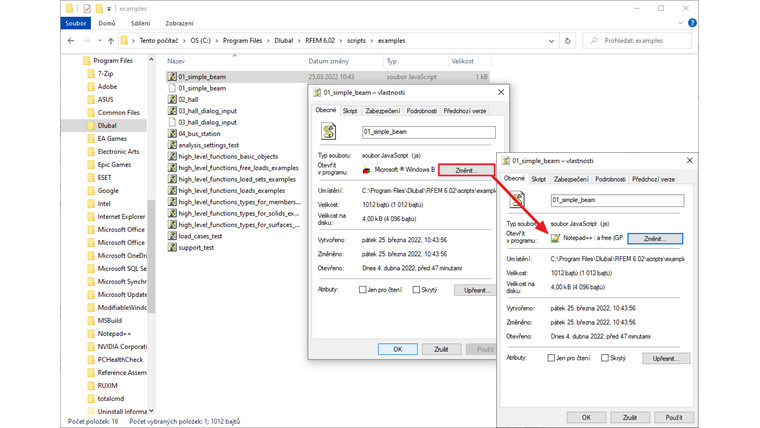Screen dimensions: 760x428
Task: Click OK in left properties dialog
Action: 397,349
